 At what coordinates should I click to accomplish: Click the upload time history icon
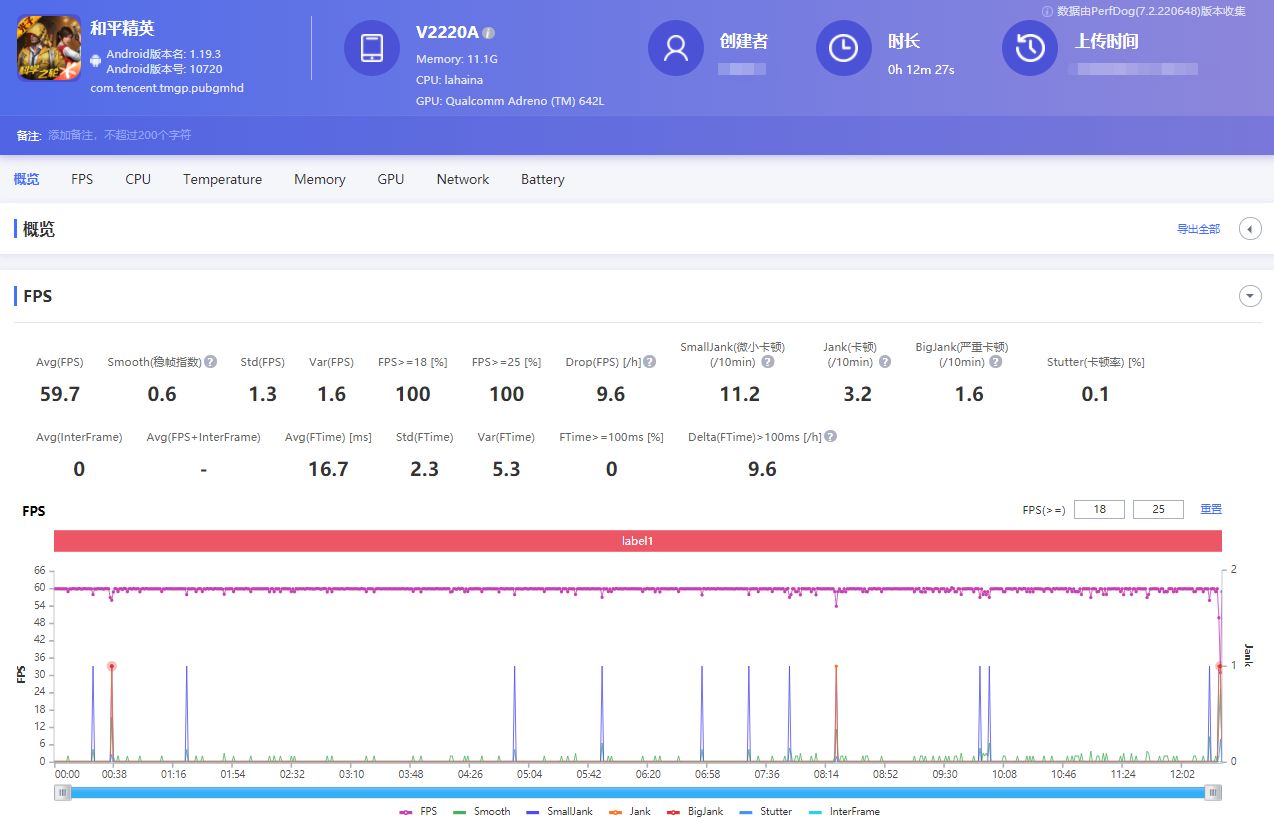pyautogui.click(x=1030, y=48)
